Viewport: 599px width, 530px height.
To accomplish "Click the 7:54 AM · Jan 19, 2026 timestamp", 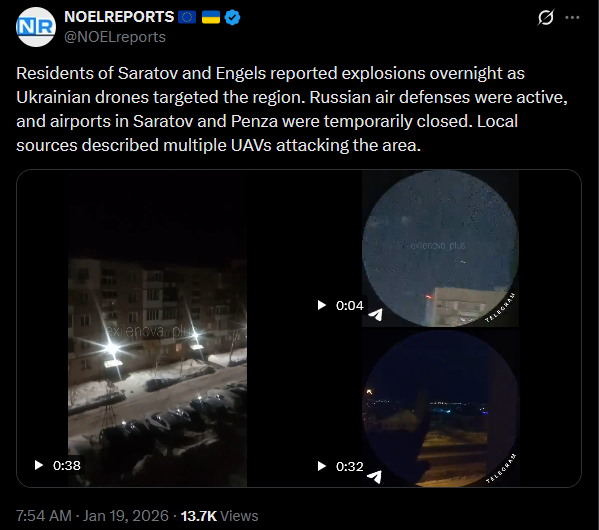I will point(92,515).
